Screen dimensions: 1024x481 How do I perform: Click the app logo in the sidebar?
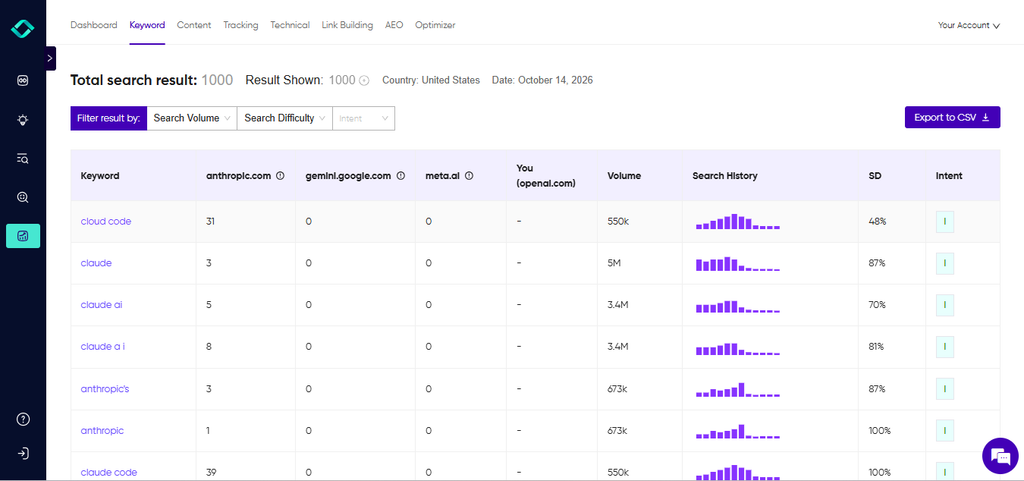pos(23,28)
